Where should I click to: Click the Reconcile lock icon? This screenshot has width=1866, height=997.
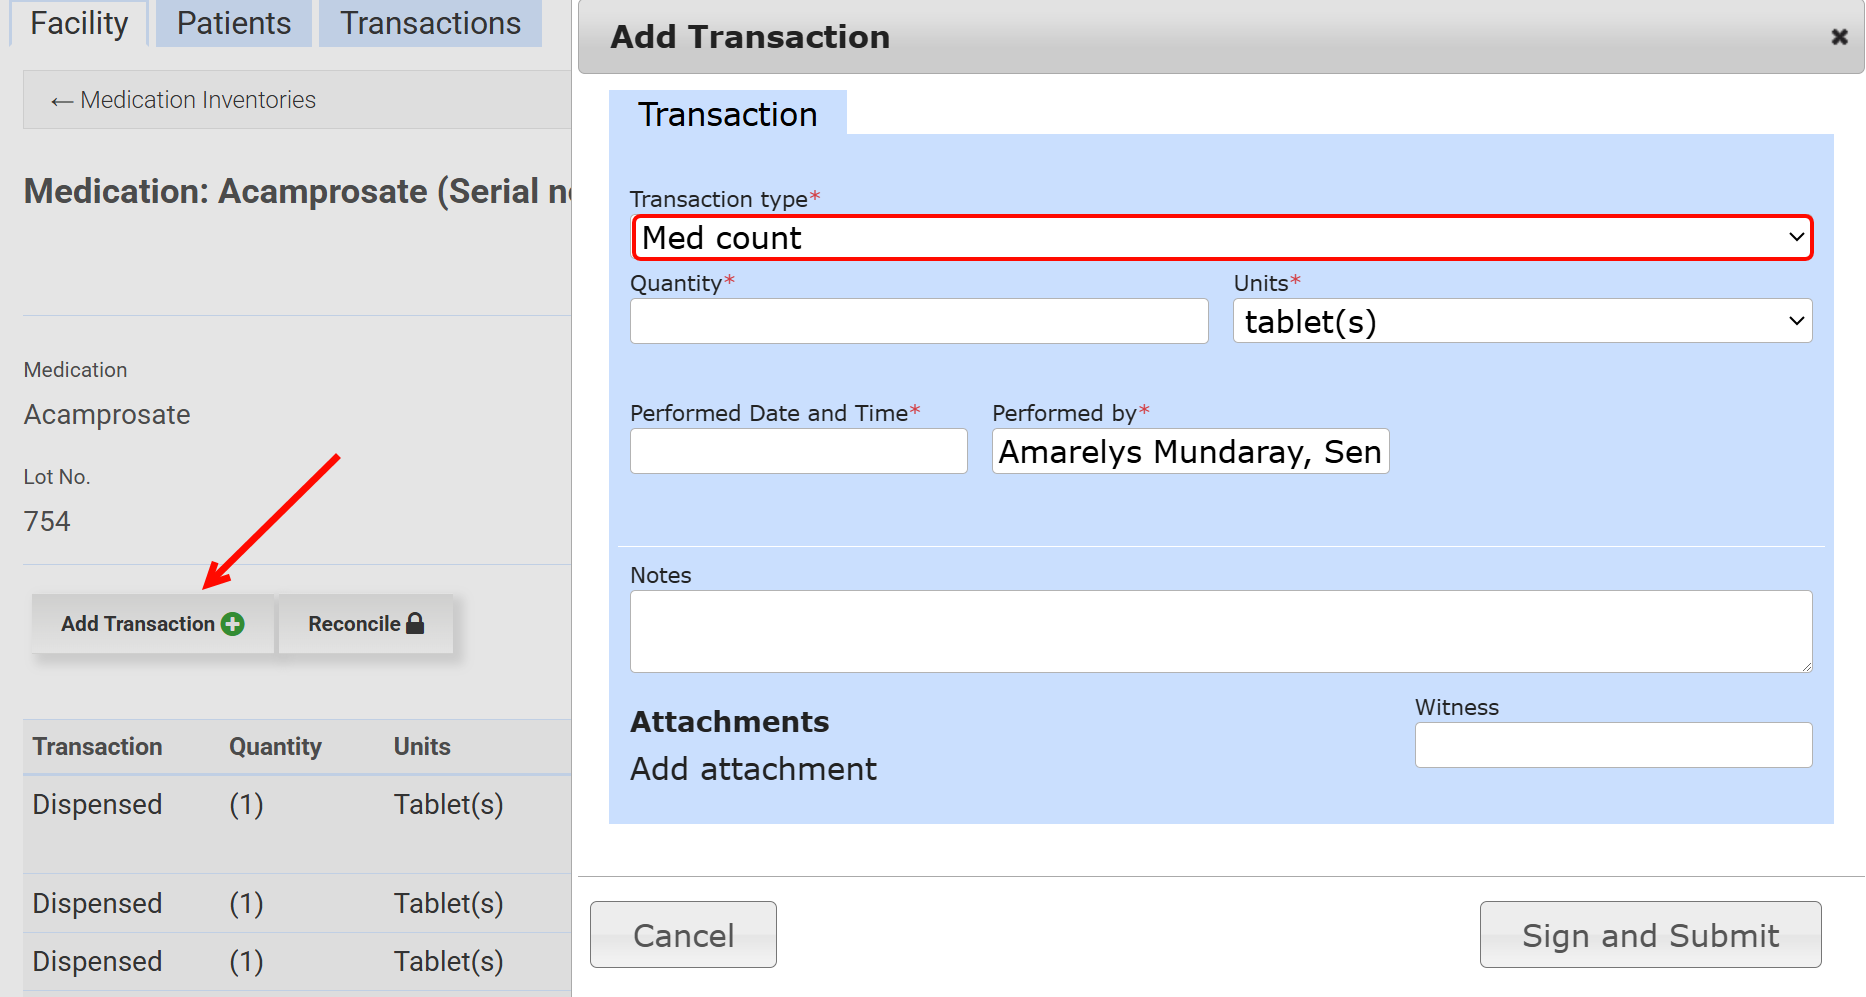pos(415,623)
